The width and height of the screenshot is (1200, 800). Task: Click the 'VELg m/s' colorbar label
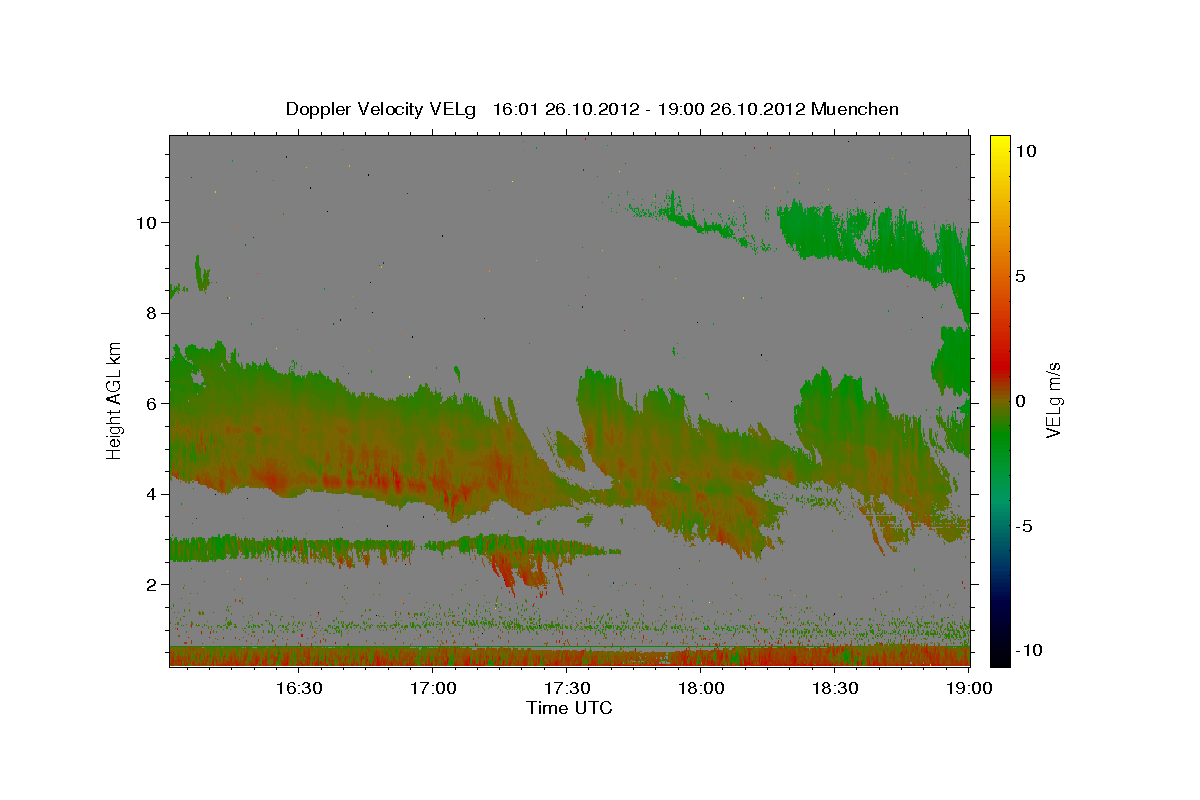[1053, 400]
